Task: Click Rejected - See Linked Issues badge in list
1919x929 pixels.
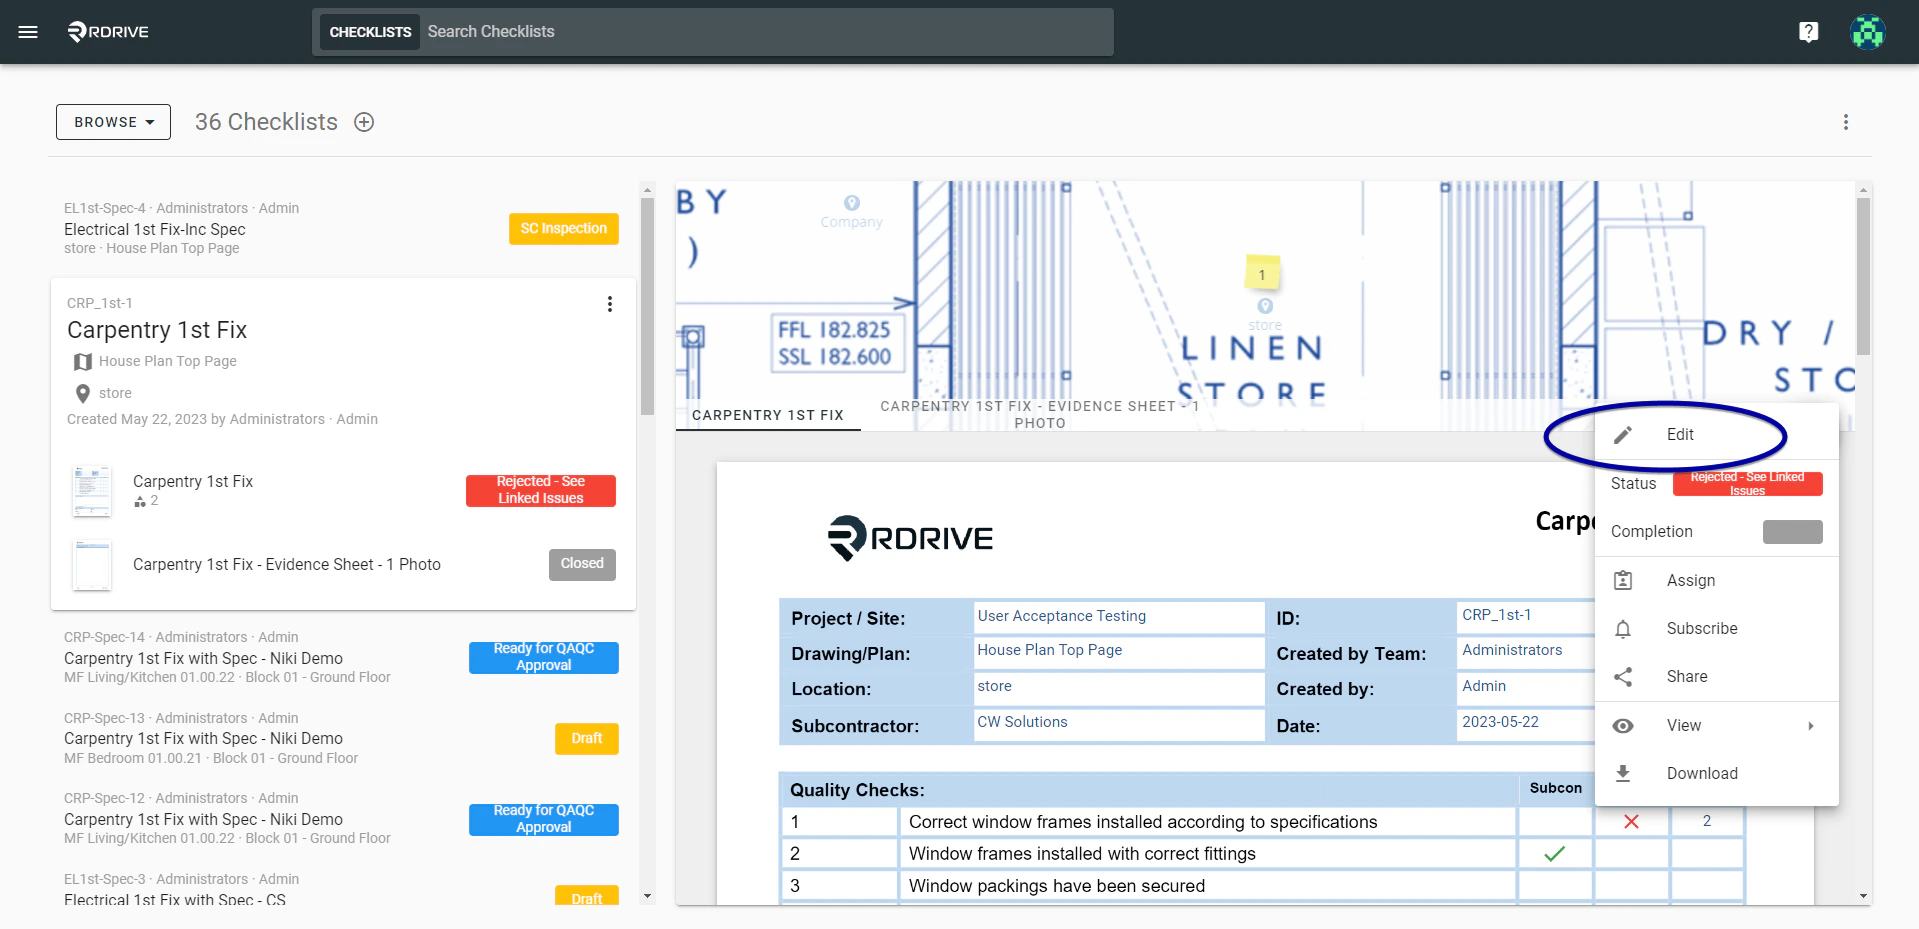Action: (x=541, y=491)
